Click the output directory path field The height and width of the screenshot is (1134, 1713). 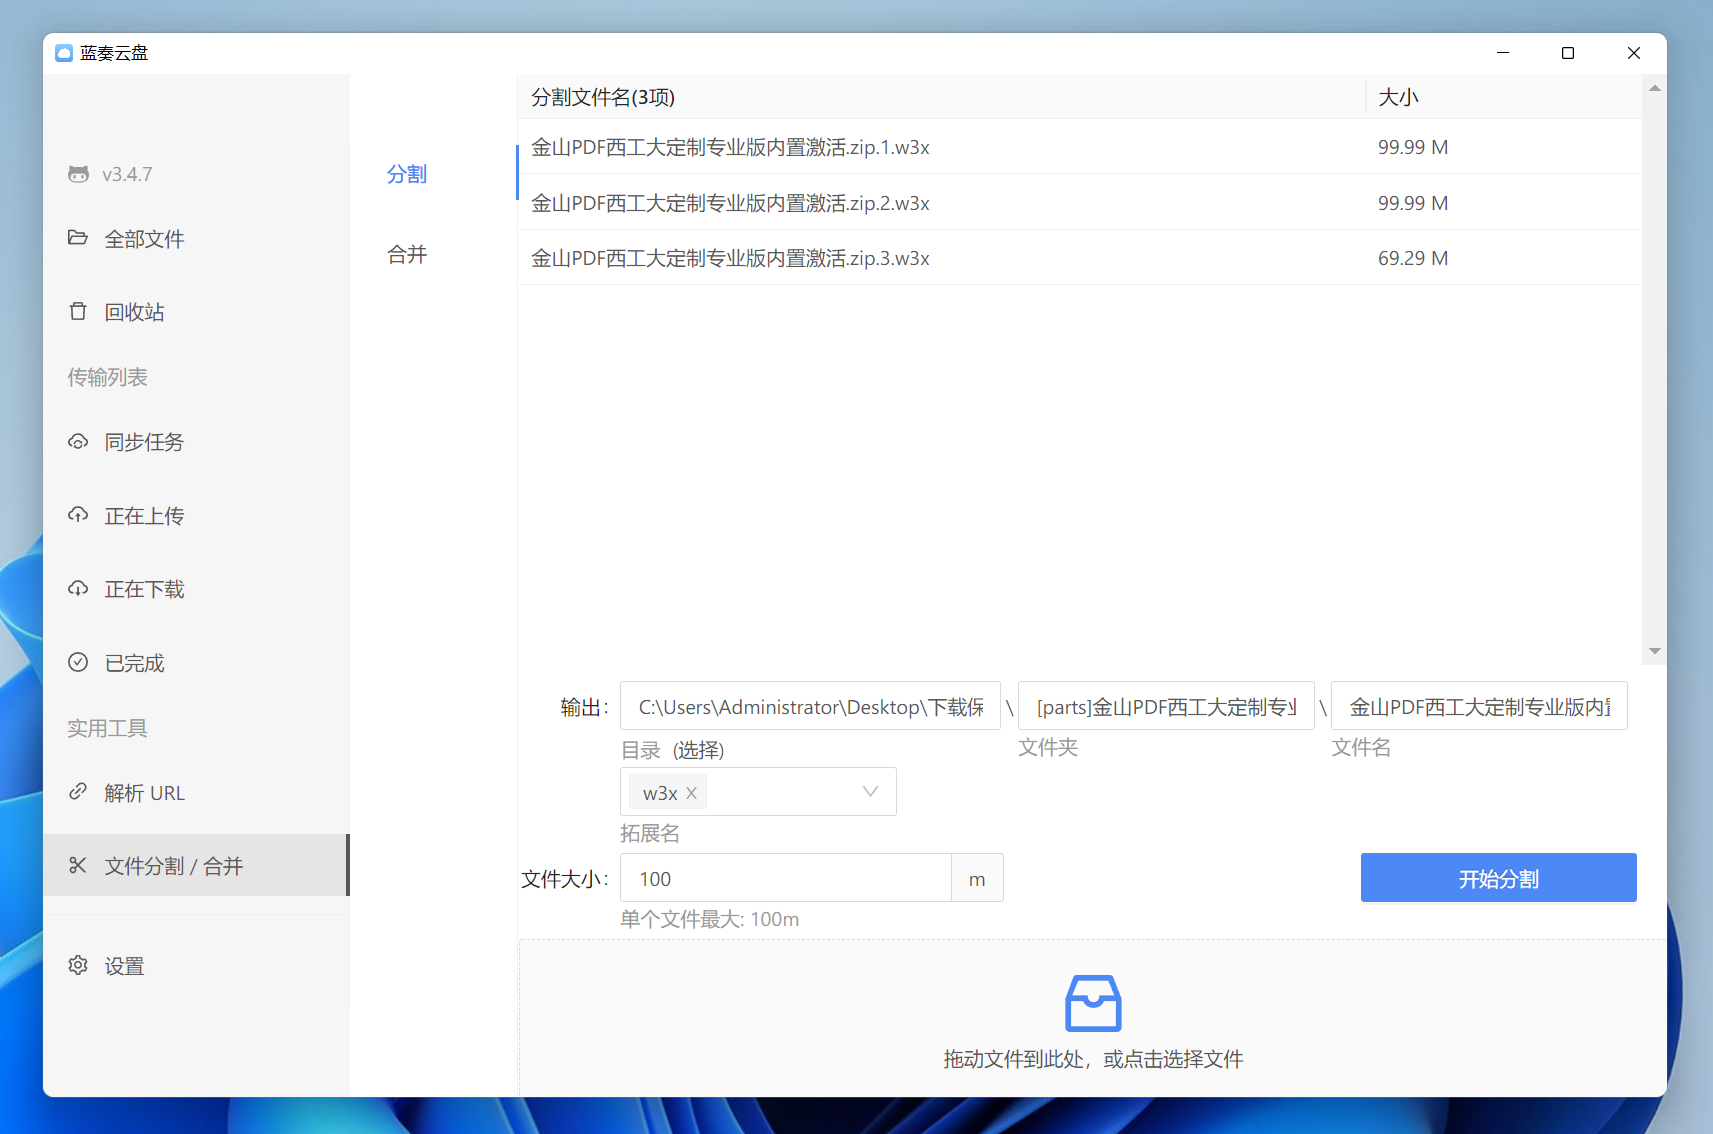pyautogui.click(x=810, y=706)
